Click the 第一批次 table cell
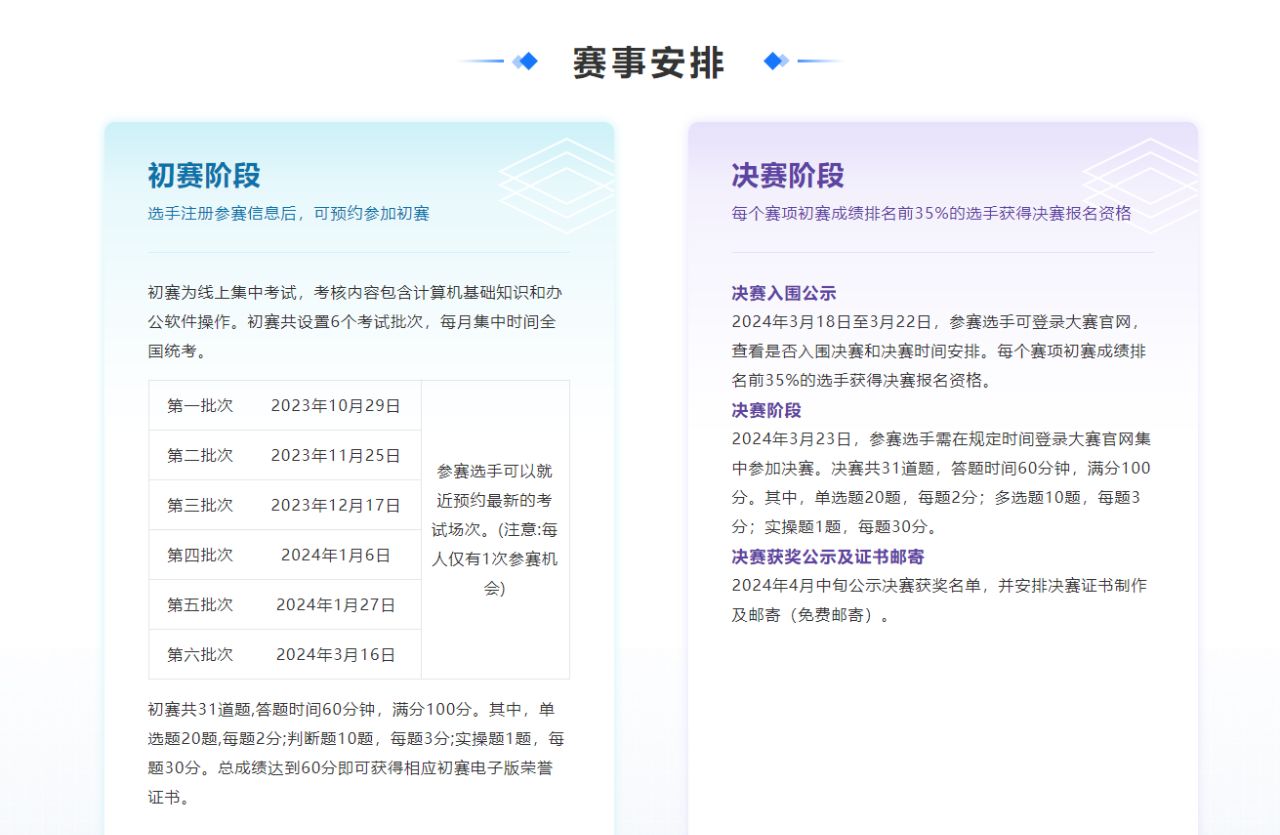The width and height of the screenshot is (1280, 835). [x=200, y=406]
